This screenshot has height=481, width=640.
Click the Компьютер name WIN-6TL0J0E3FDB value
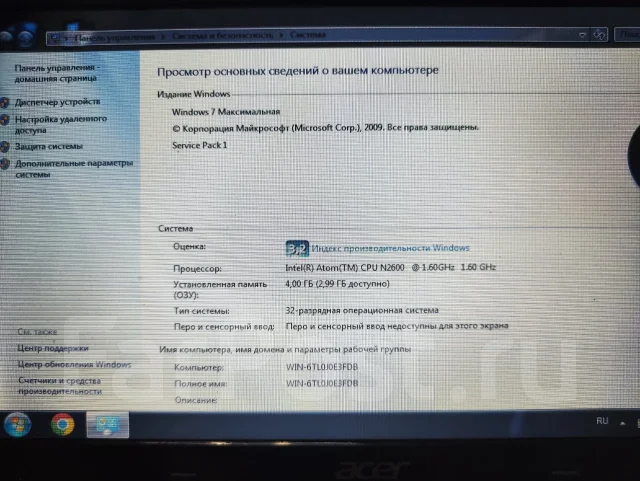(322, 367)
